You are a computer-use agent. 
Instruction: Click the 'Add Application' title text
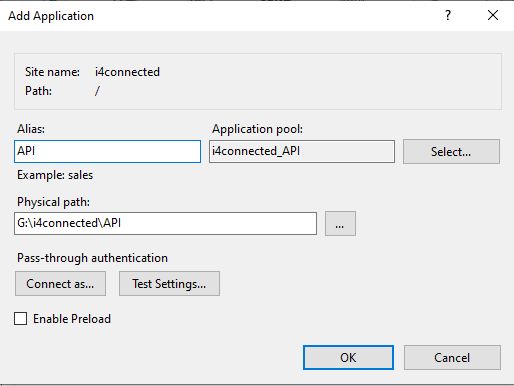51,16
